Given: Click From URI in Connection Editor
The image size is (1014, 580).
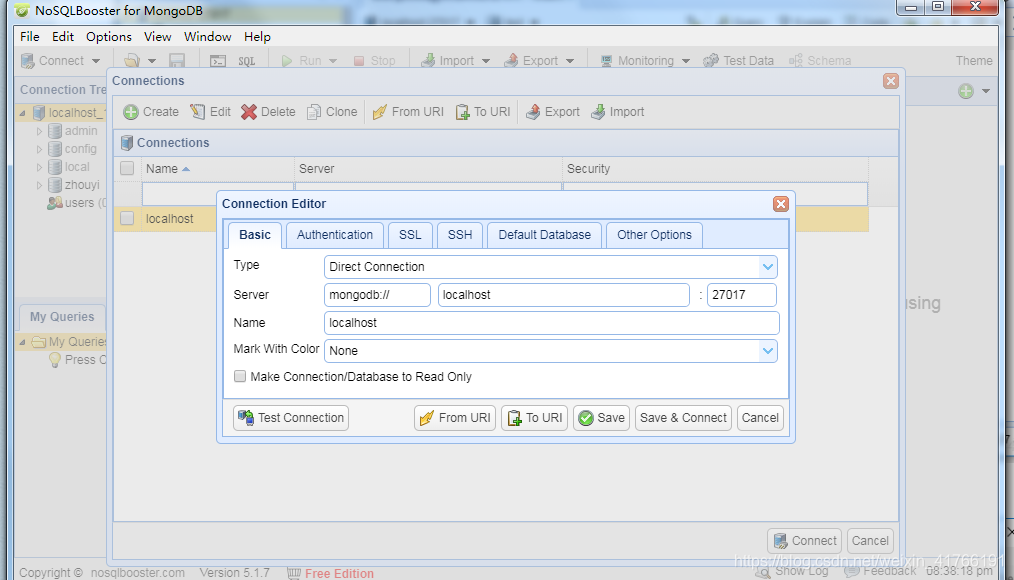Looking at the screenshot, I should click(455, 418).
